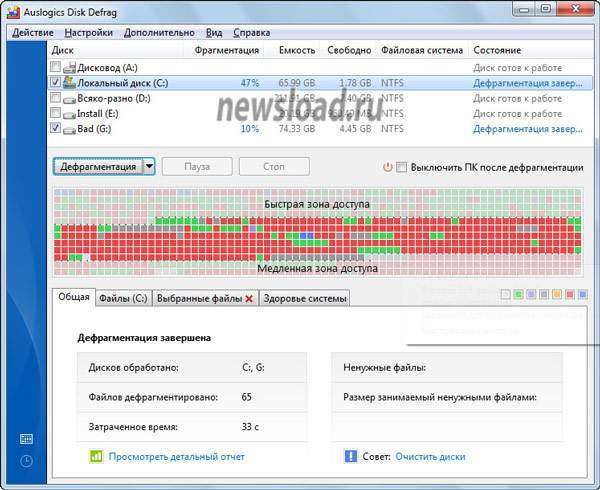Click Дефрагментация завер... status for Bad (G:)
The image size is (600, 490).
click(x=528, y=129)
